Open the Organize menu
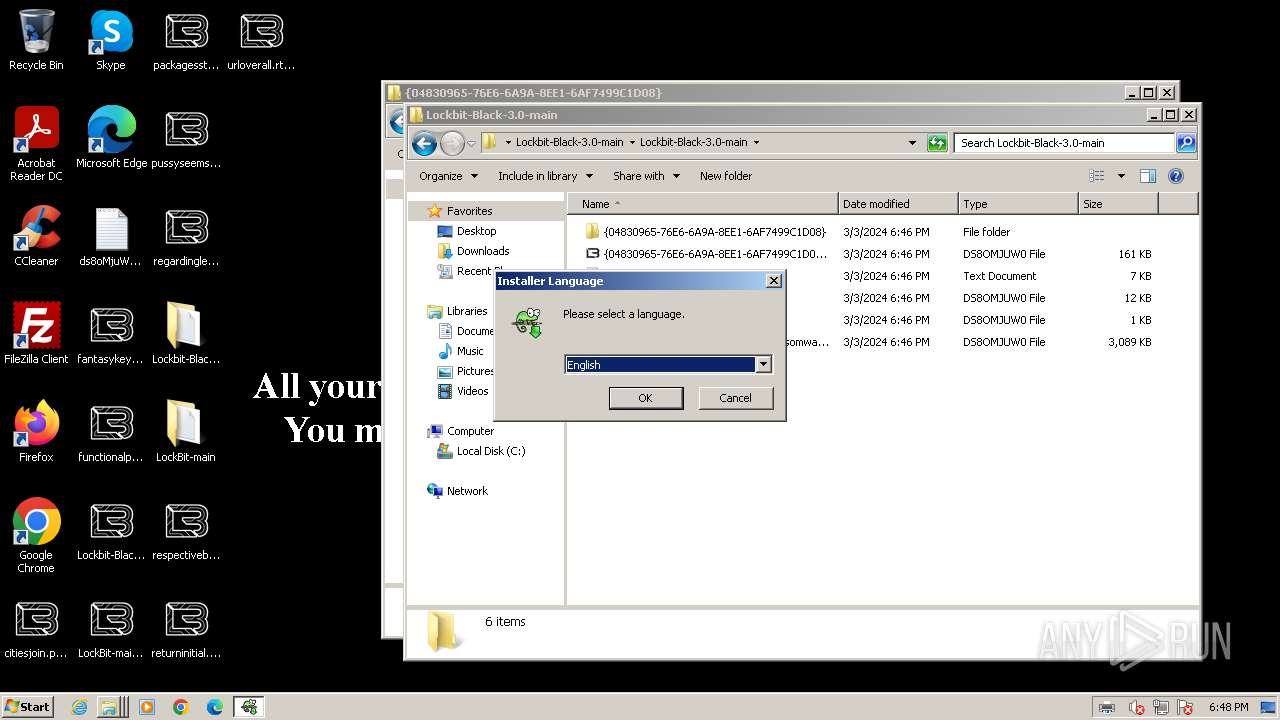This screenshot has width=1280, height=720. pos(447,176)
